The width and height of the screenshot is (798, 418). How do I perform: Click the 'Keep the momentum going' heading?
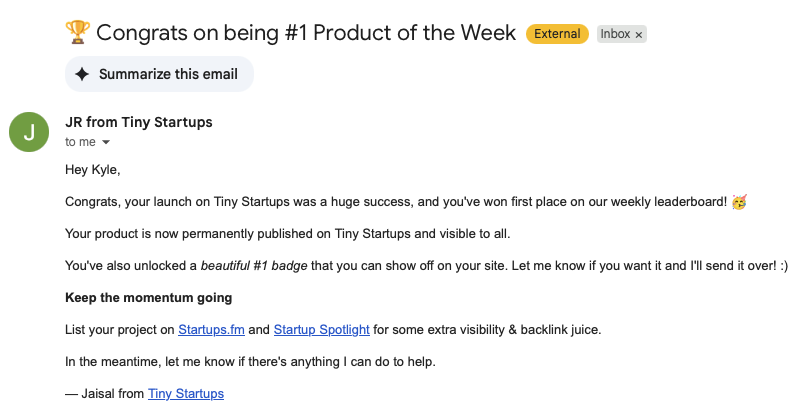tap(149, 298)
